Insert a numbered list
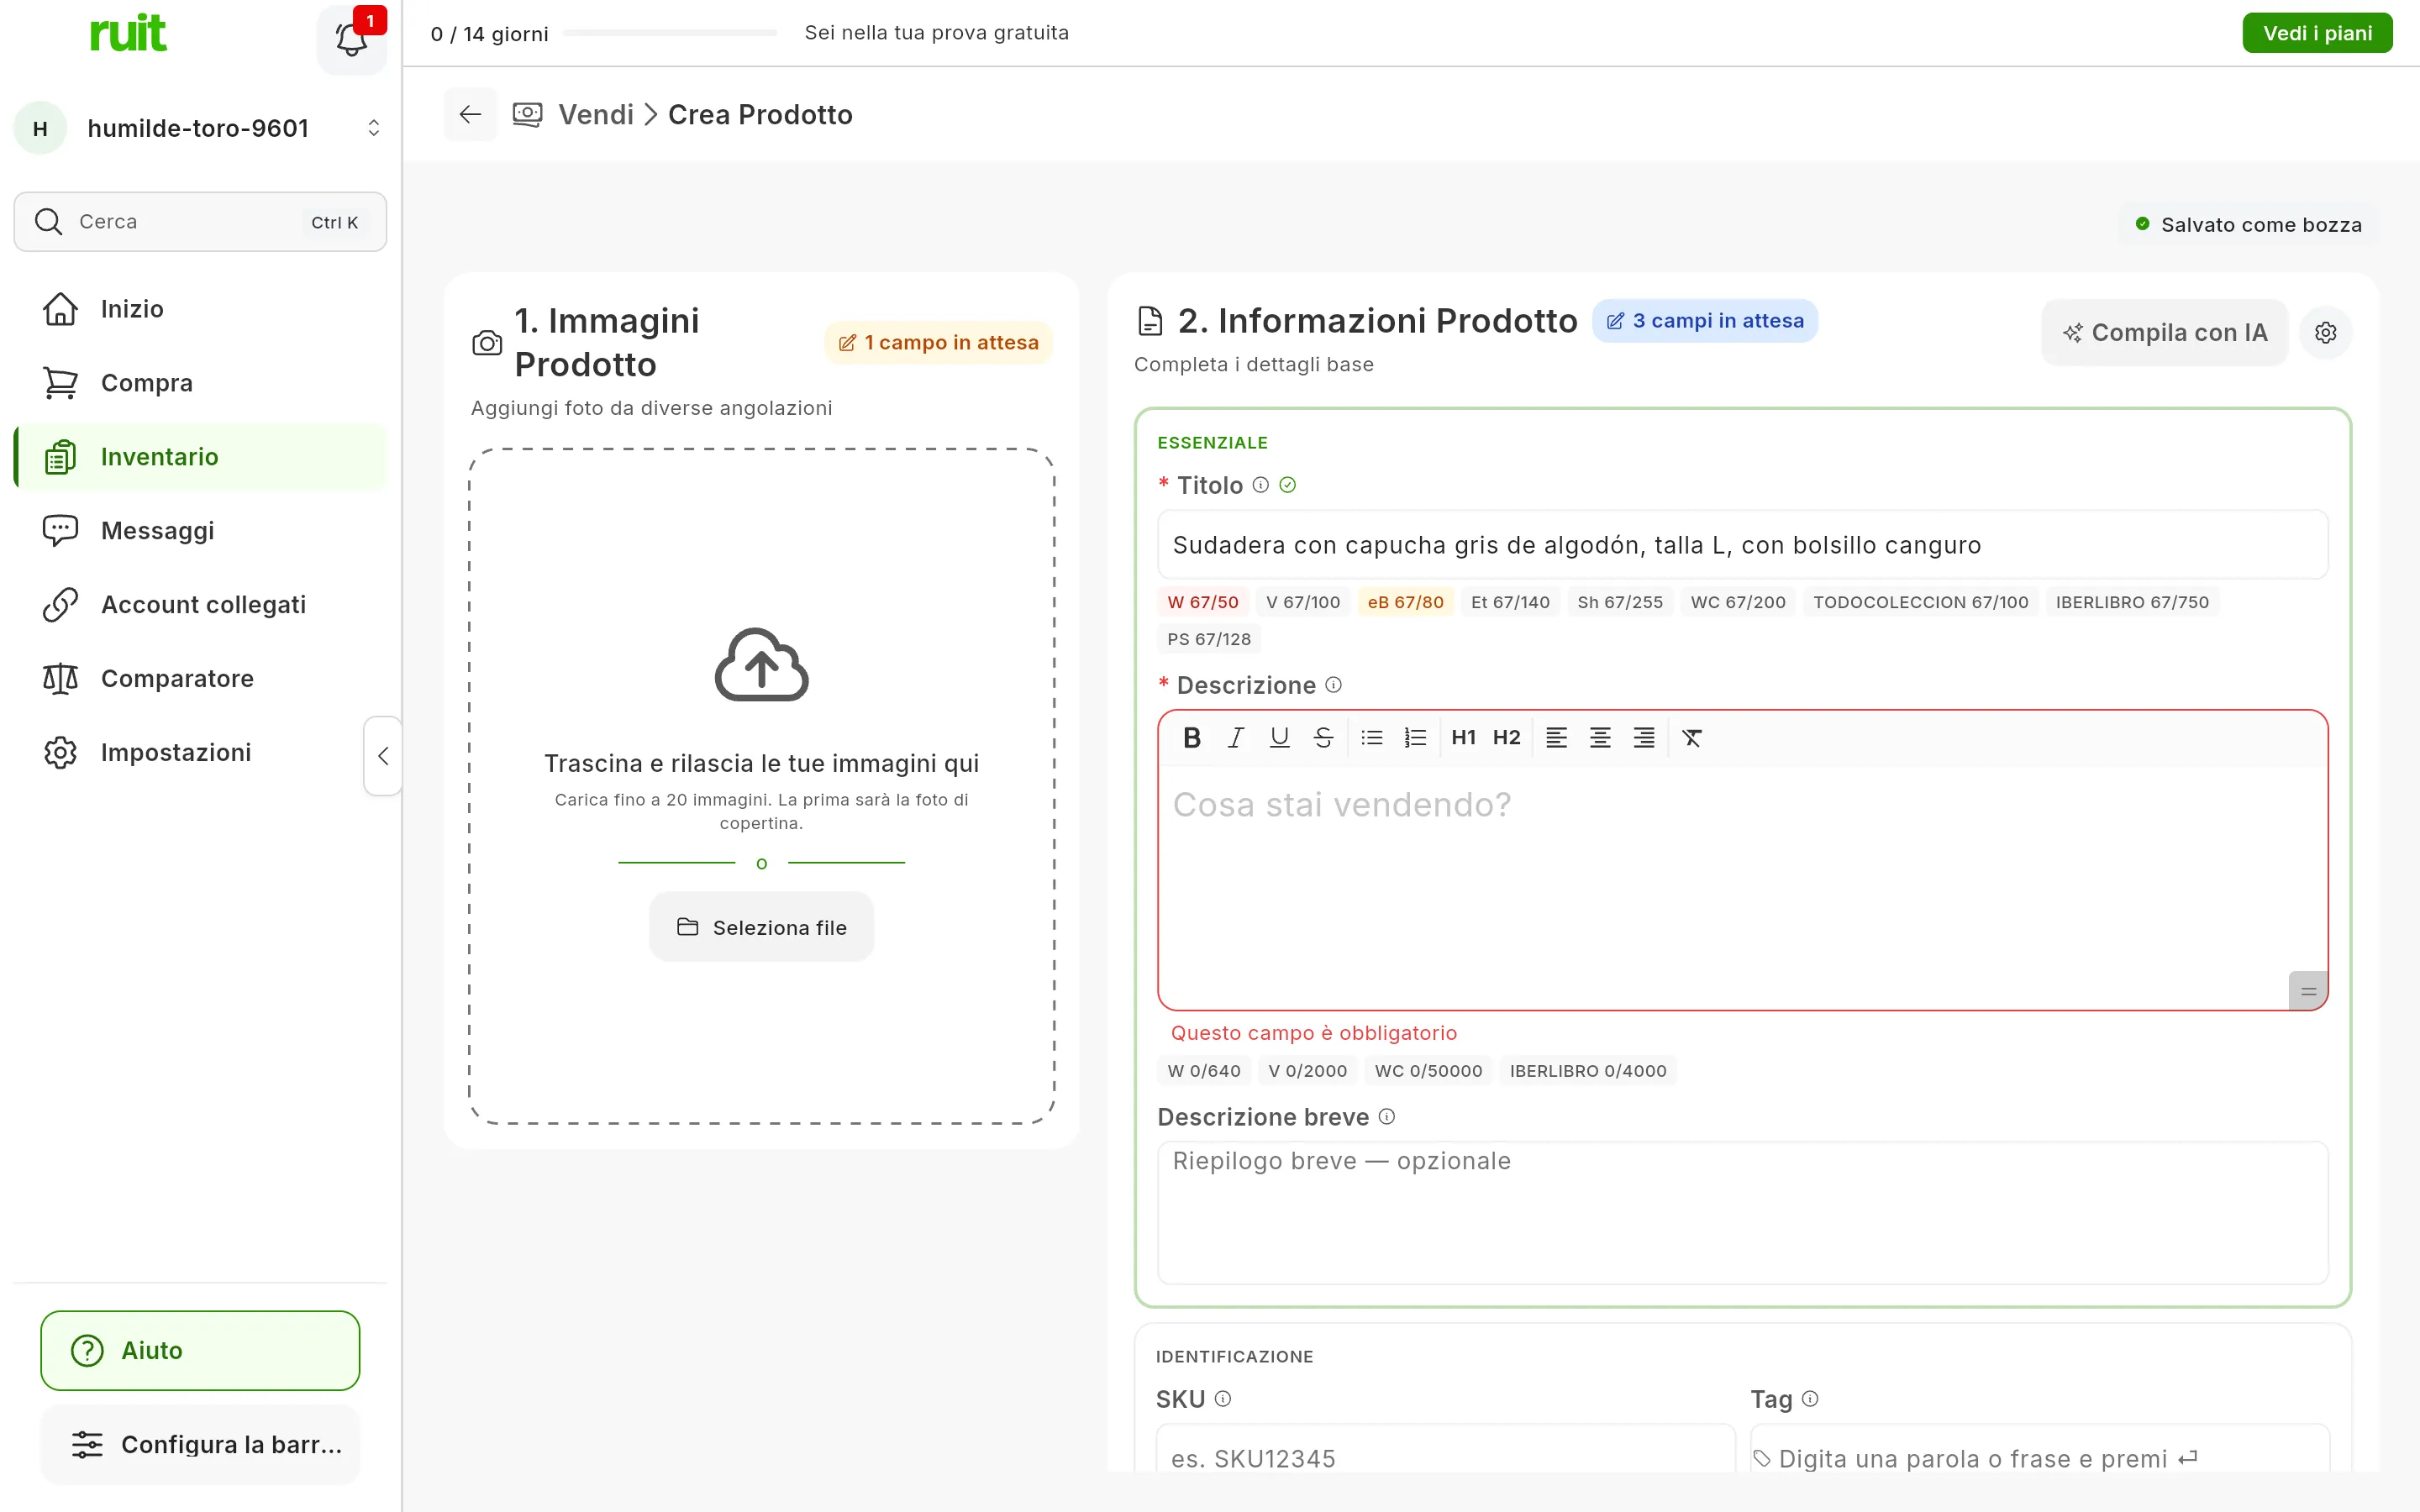 (x=1415, y=738)
